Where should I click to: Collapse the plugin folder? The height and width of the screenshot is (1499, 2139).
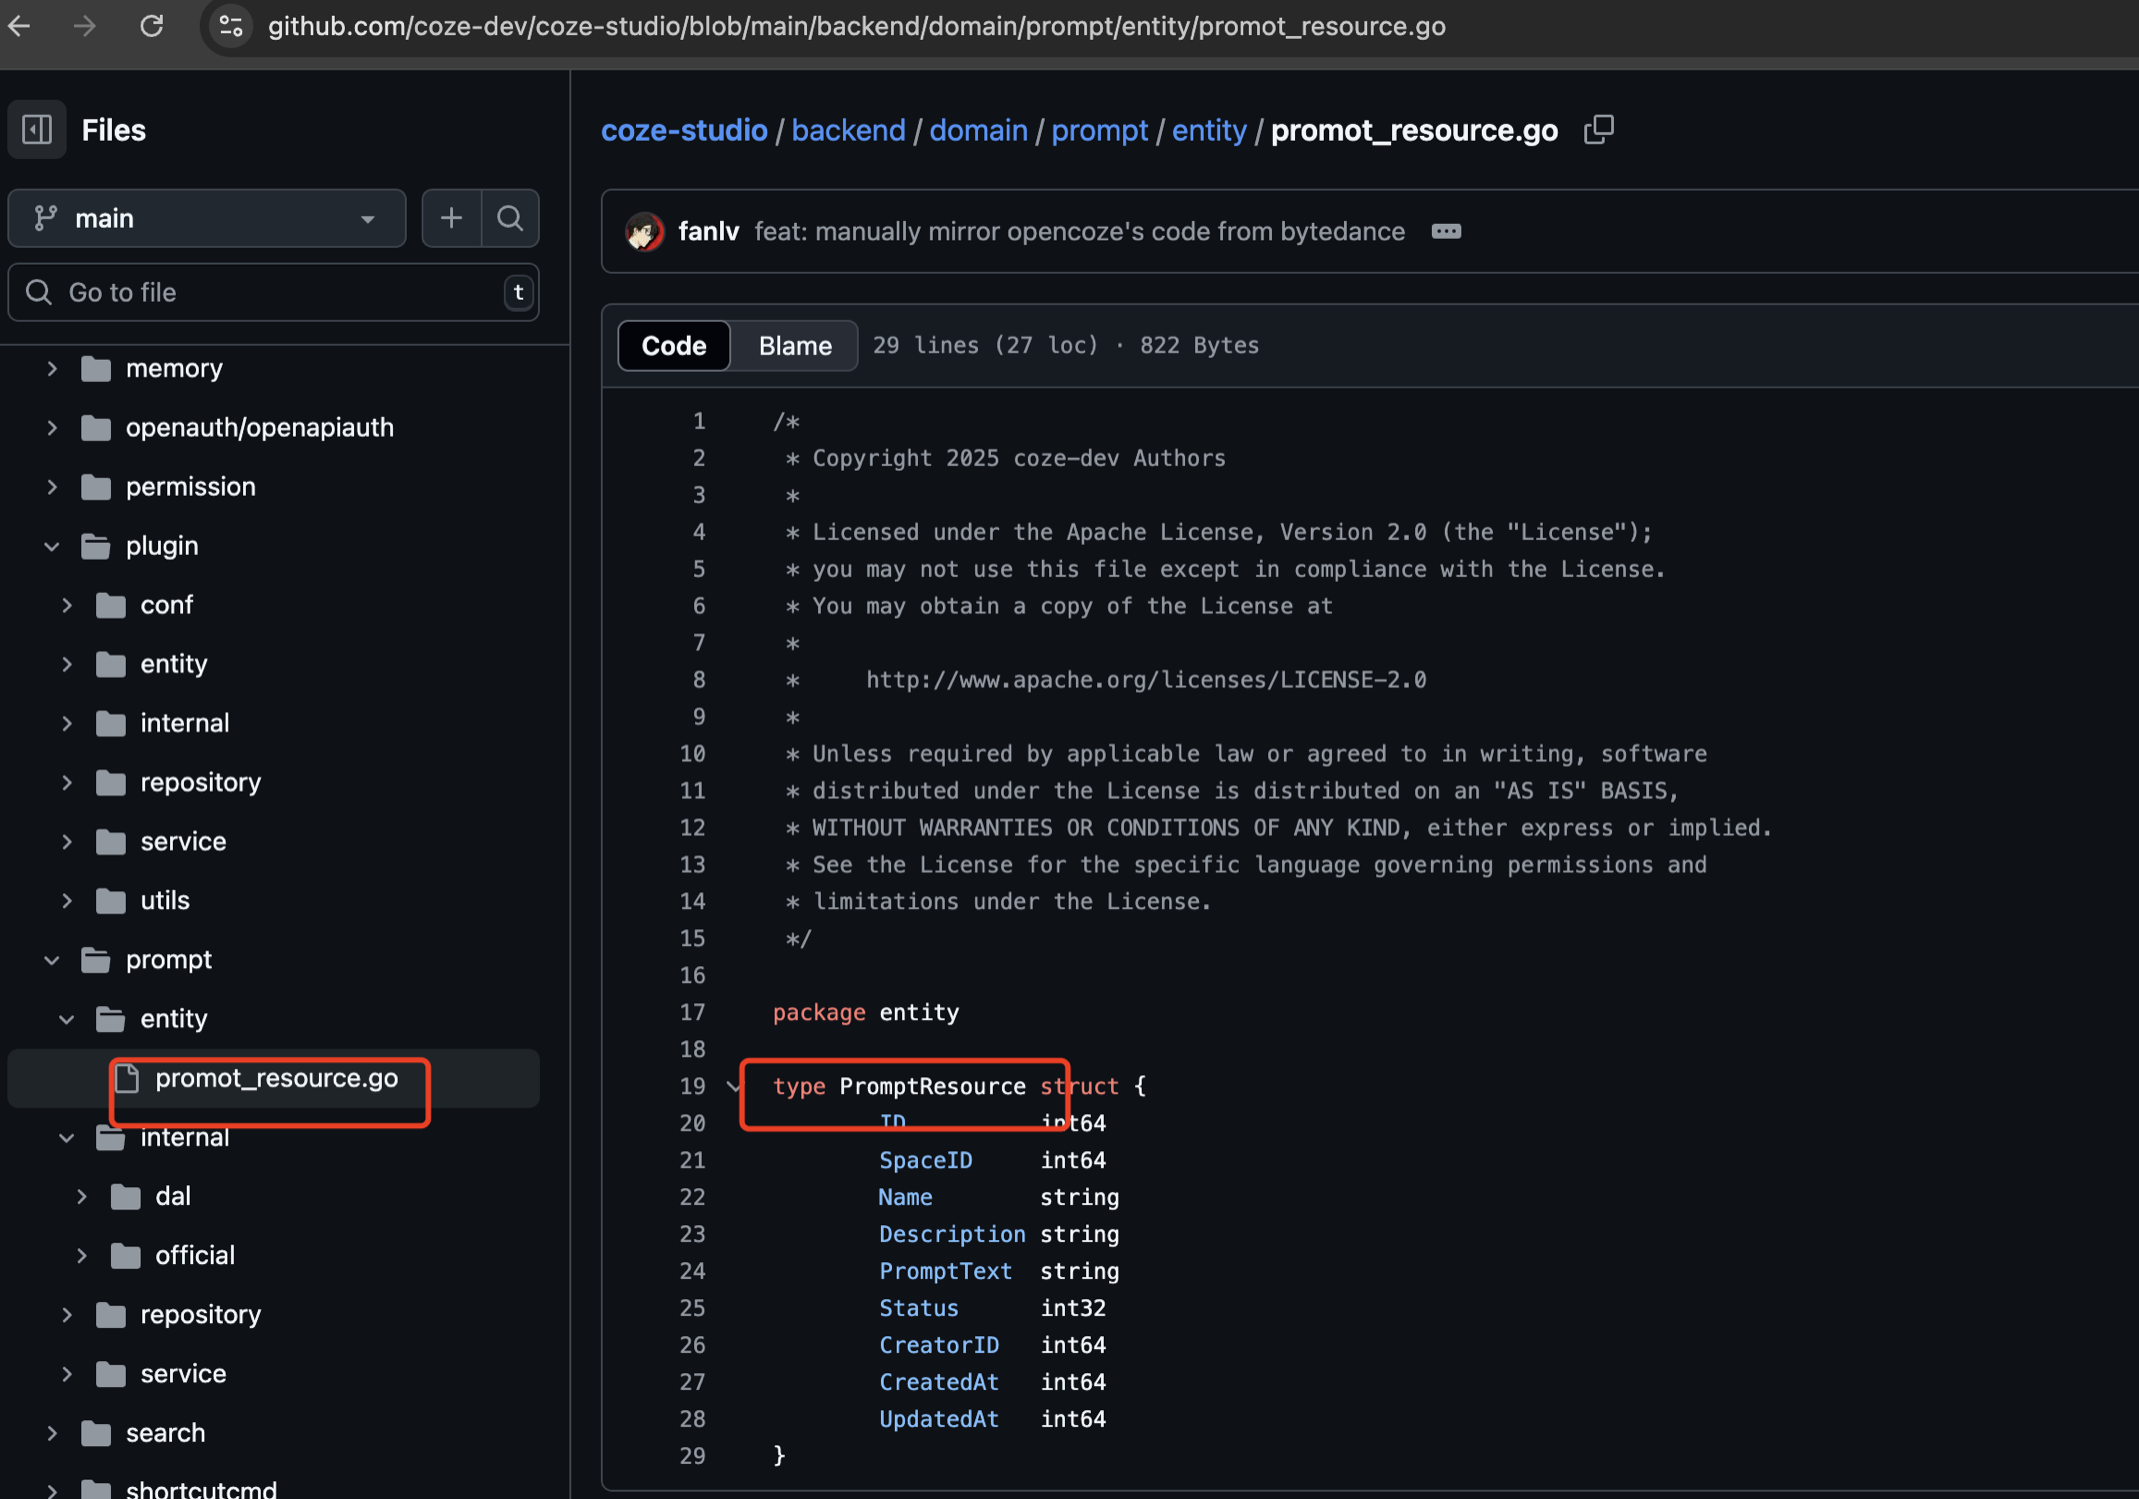[52, 546]
